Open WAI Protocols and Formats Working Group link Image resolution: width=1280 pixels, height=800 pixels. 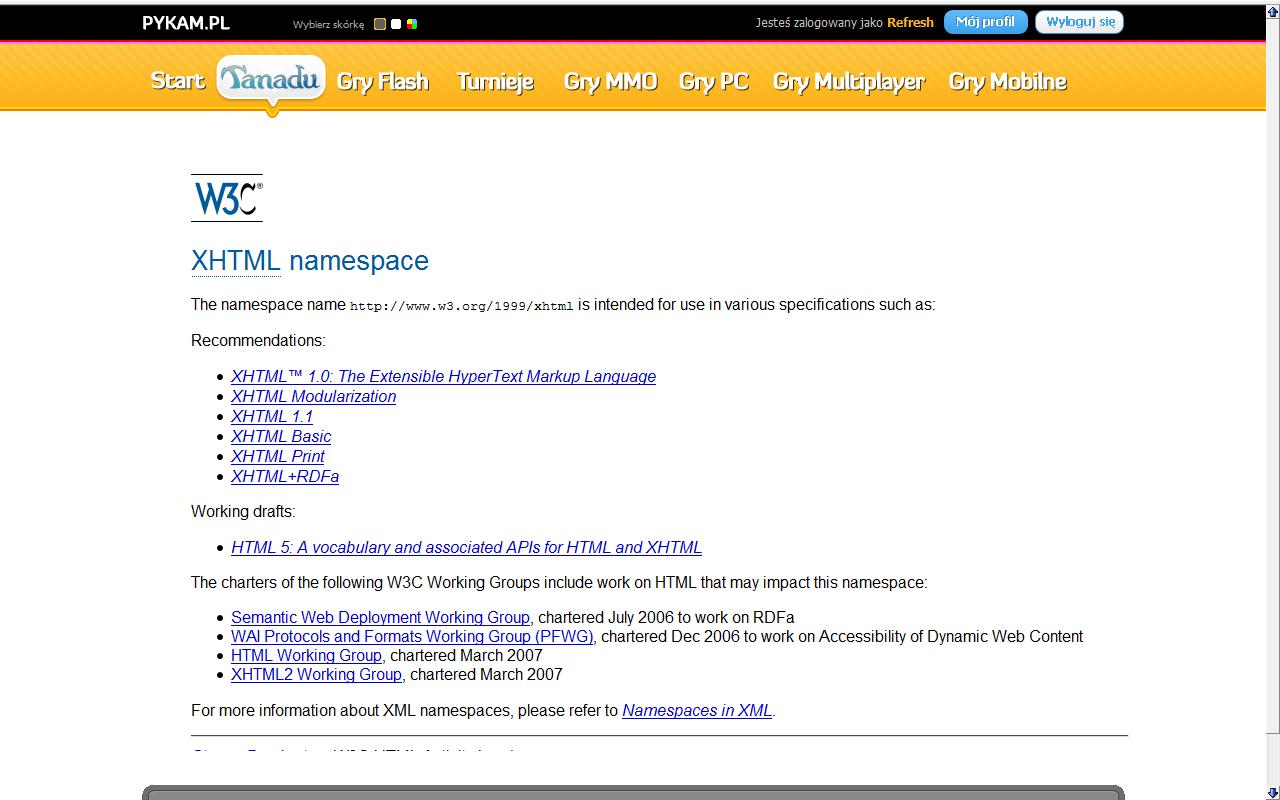point(412,637)
